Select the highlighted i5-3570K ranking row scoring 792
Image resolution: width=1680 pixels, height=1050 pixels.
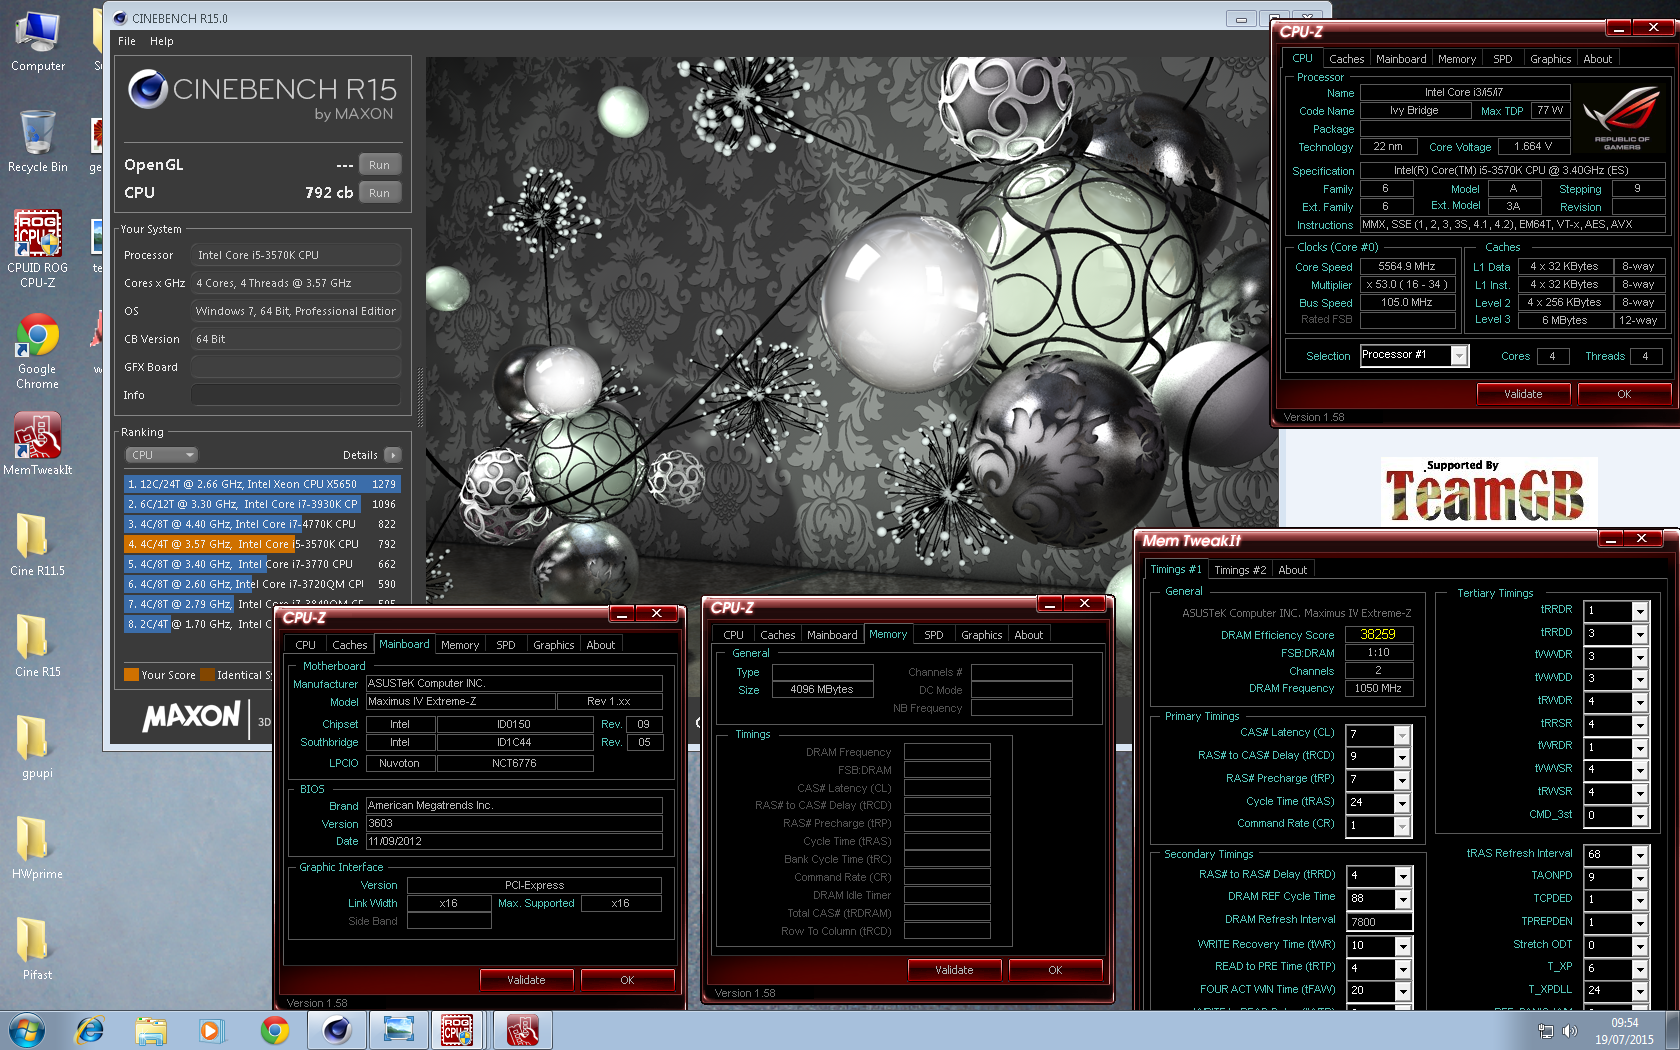click(x=262, y=544)
